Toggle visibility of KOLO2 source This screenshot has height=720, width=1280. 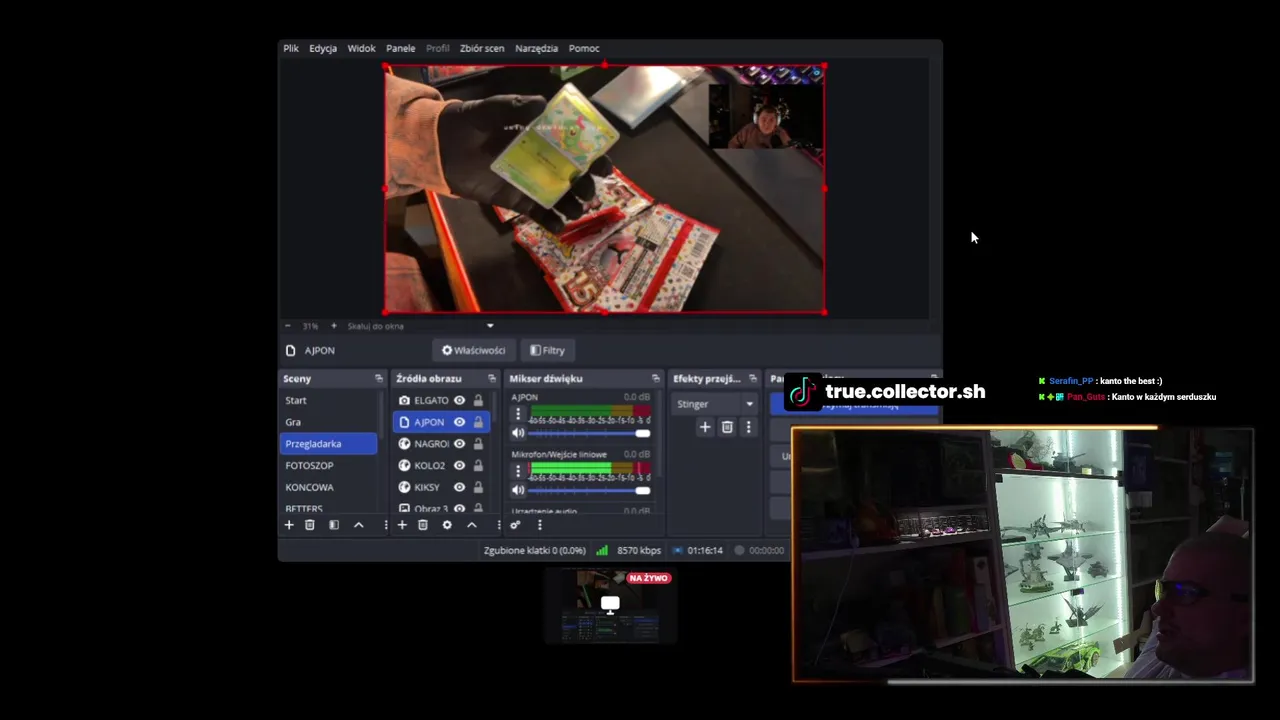[x=459, y=465]
